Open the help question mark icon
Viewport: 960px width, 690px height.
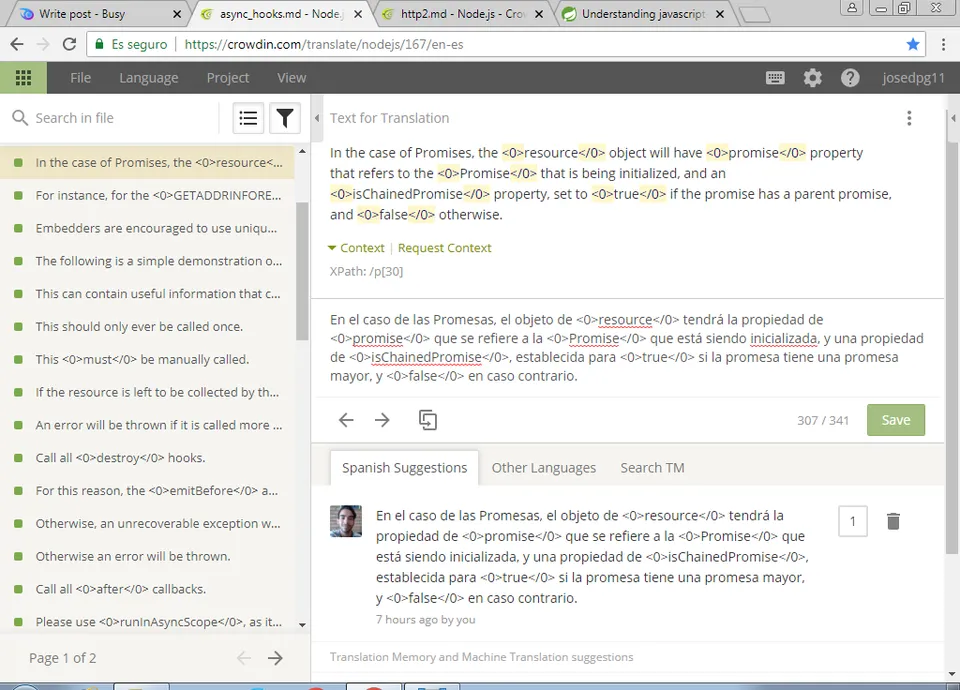point(850,78)
